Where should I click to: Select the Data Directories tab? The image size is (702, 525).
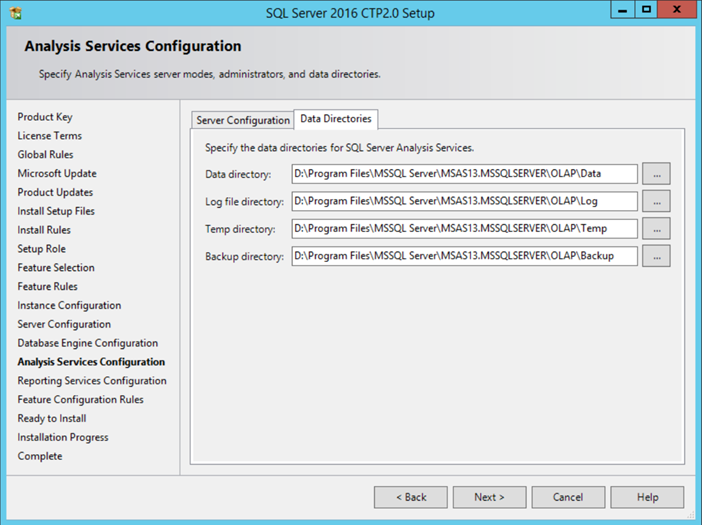tap(336, 119)
